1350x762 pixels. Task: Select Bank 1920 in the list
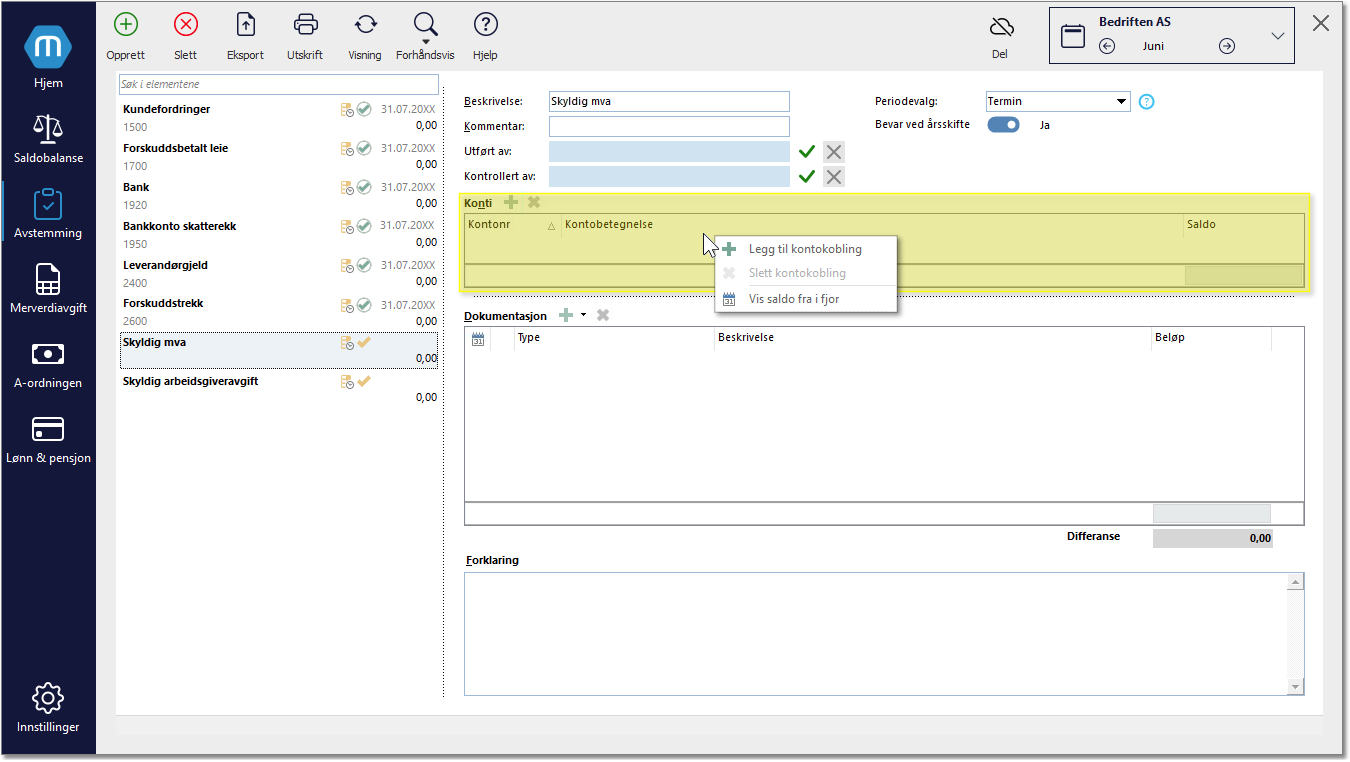[279, 196]
